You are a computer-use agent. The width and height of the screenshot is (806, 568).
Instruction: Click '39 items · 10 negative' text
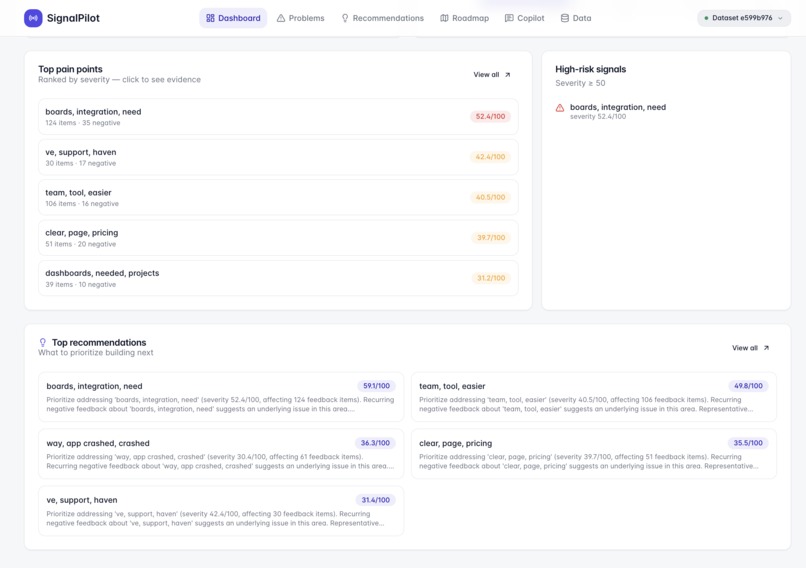(81, 285)
